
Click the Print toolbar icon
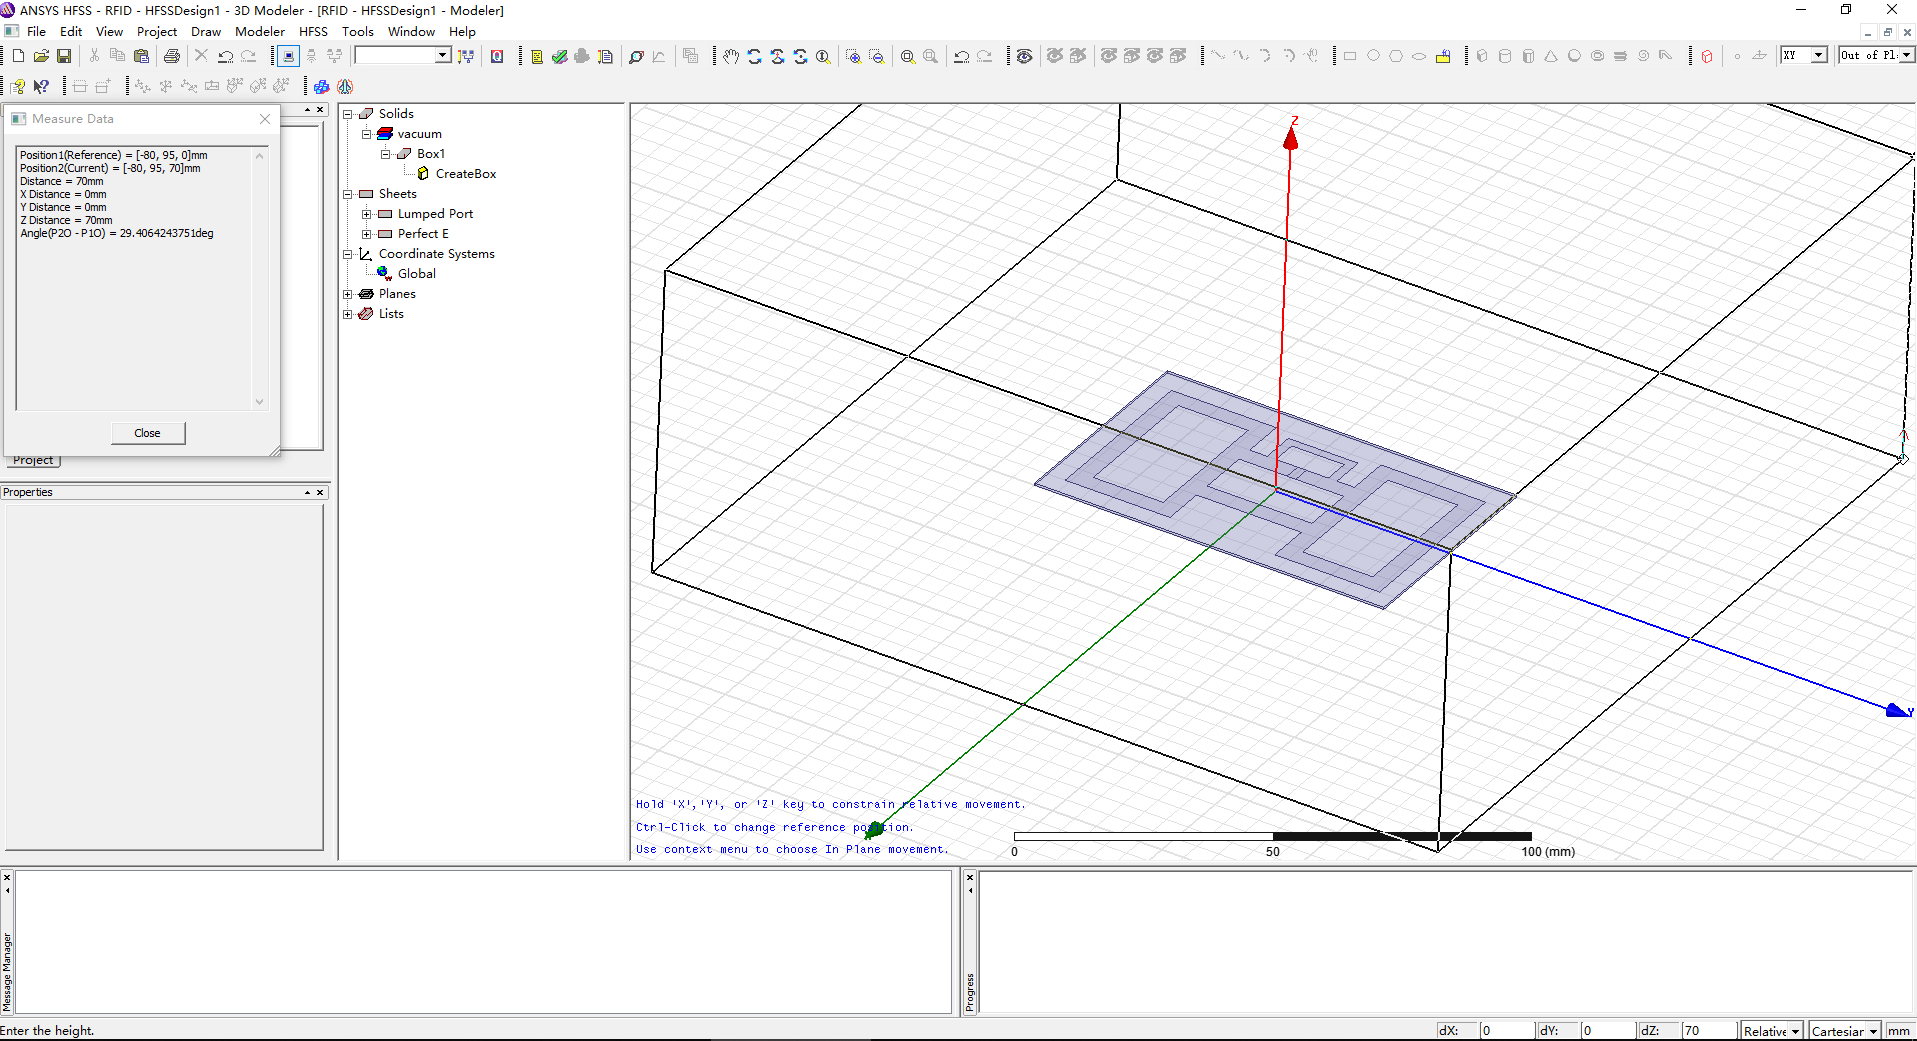[x=172, y=56]
